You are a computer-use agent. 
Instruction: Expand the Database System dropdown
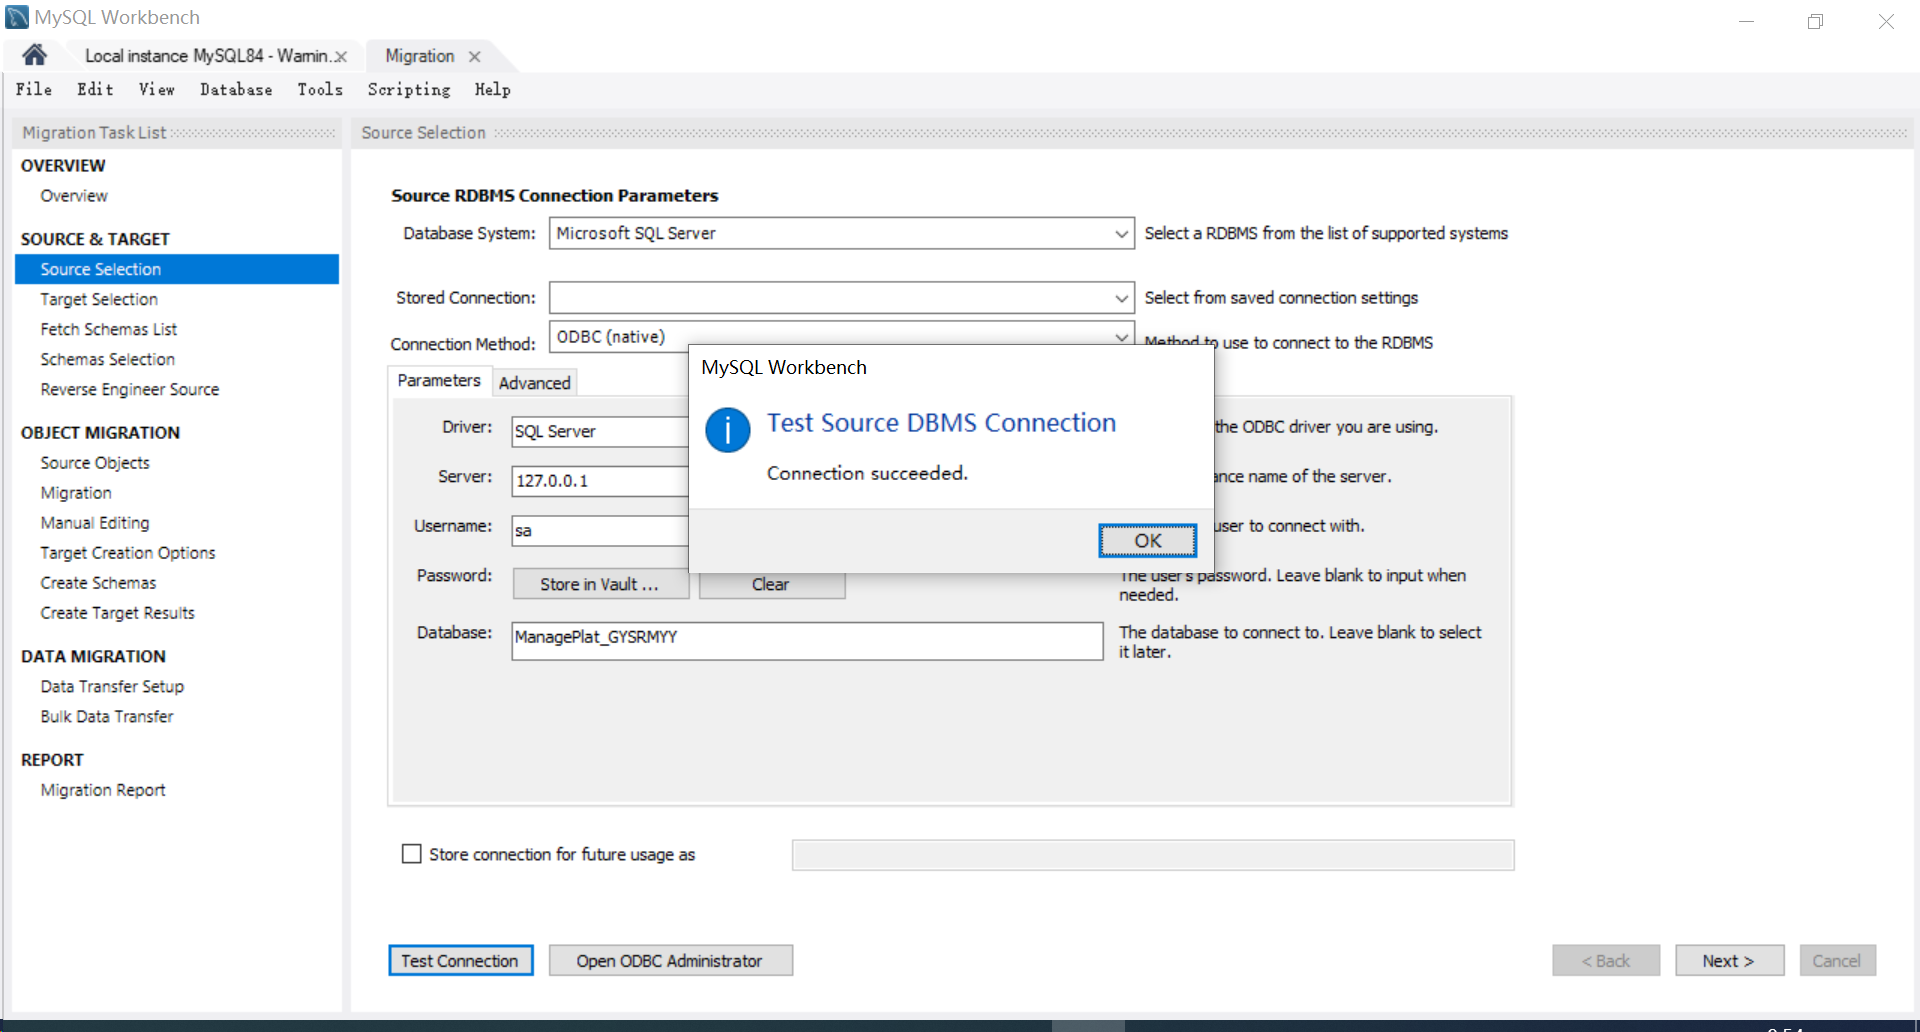(1121, 234)
